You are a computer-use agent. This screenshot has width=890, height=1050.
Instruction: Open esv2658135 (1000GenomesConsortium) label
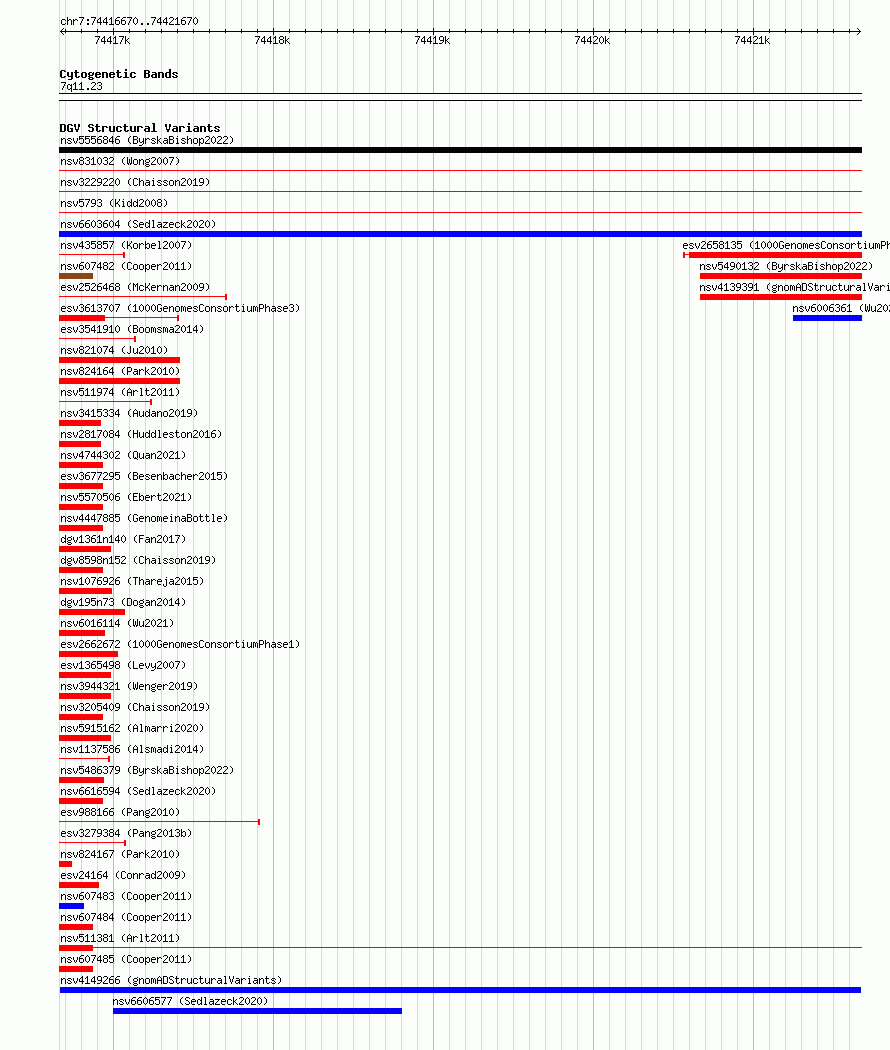[786, 245]
